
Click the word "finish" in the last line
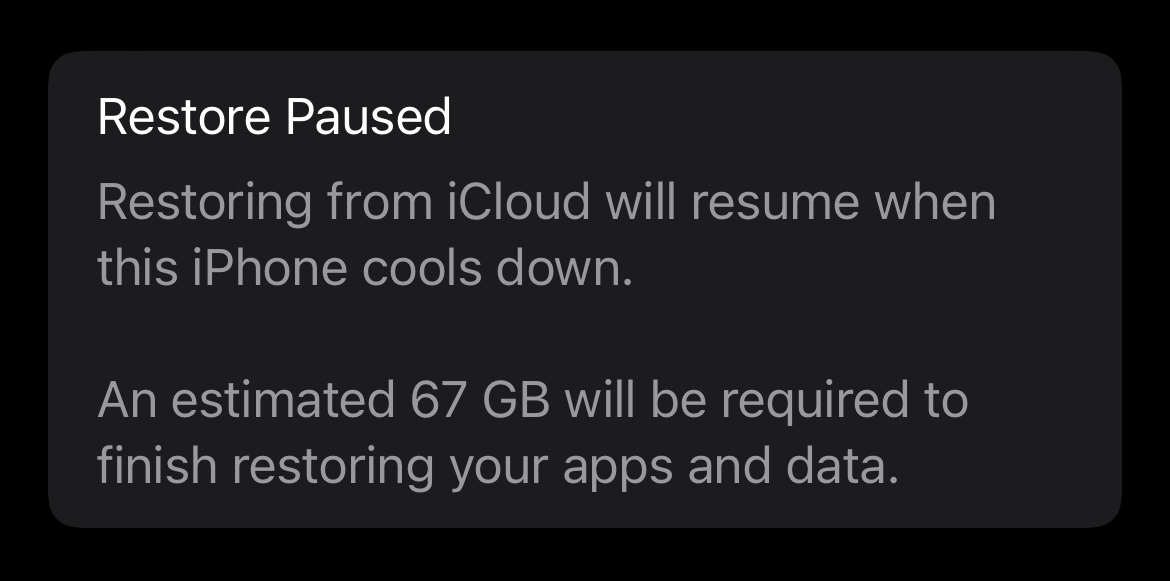[143, 467]
